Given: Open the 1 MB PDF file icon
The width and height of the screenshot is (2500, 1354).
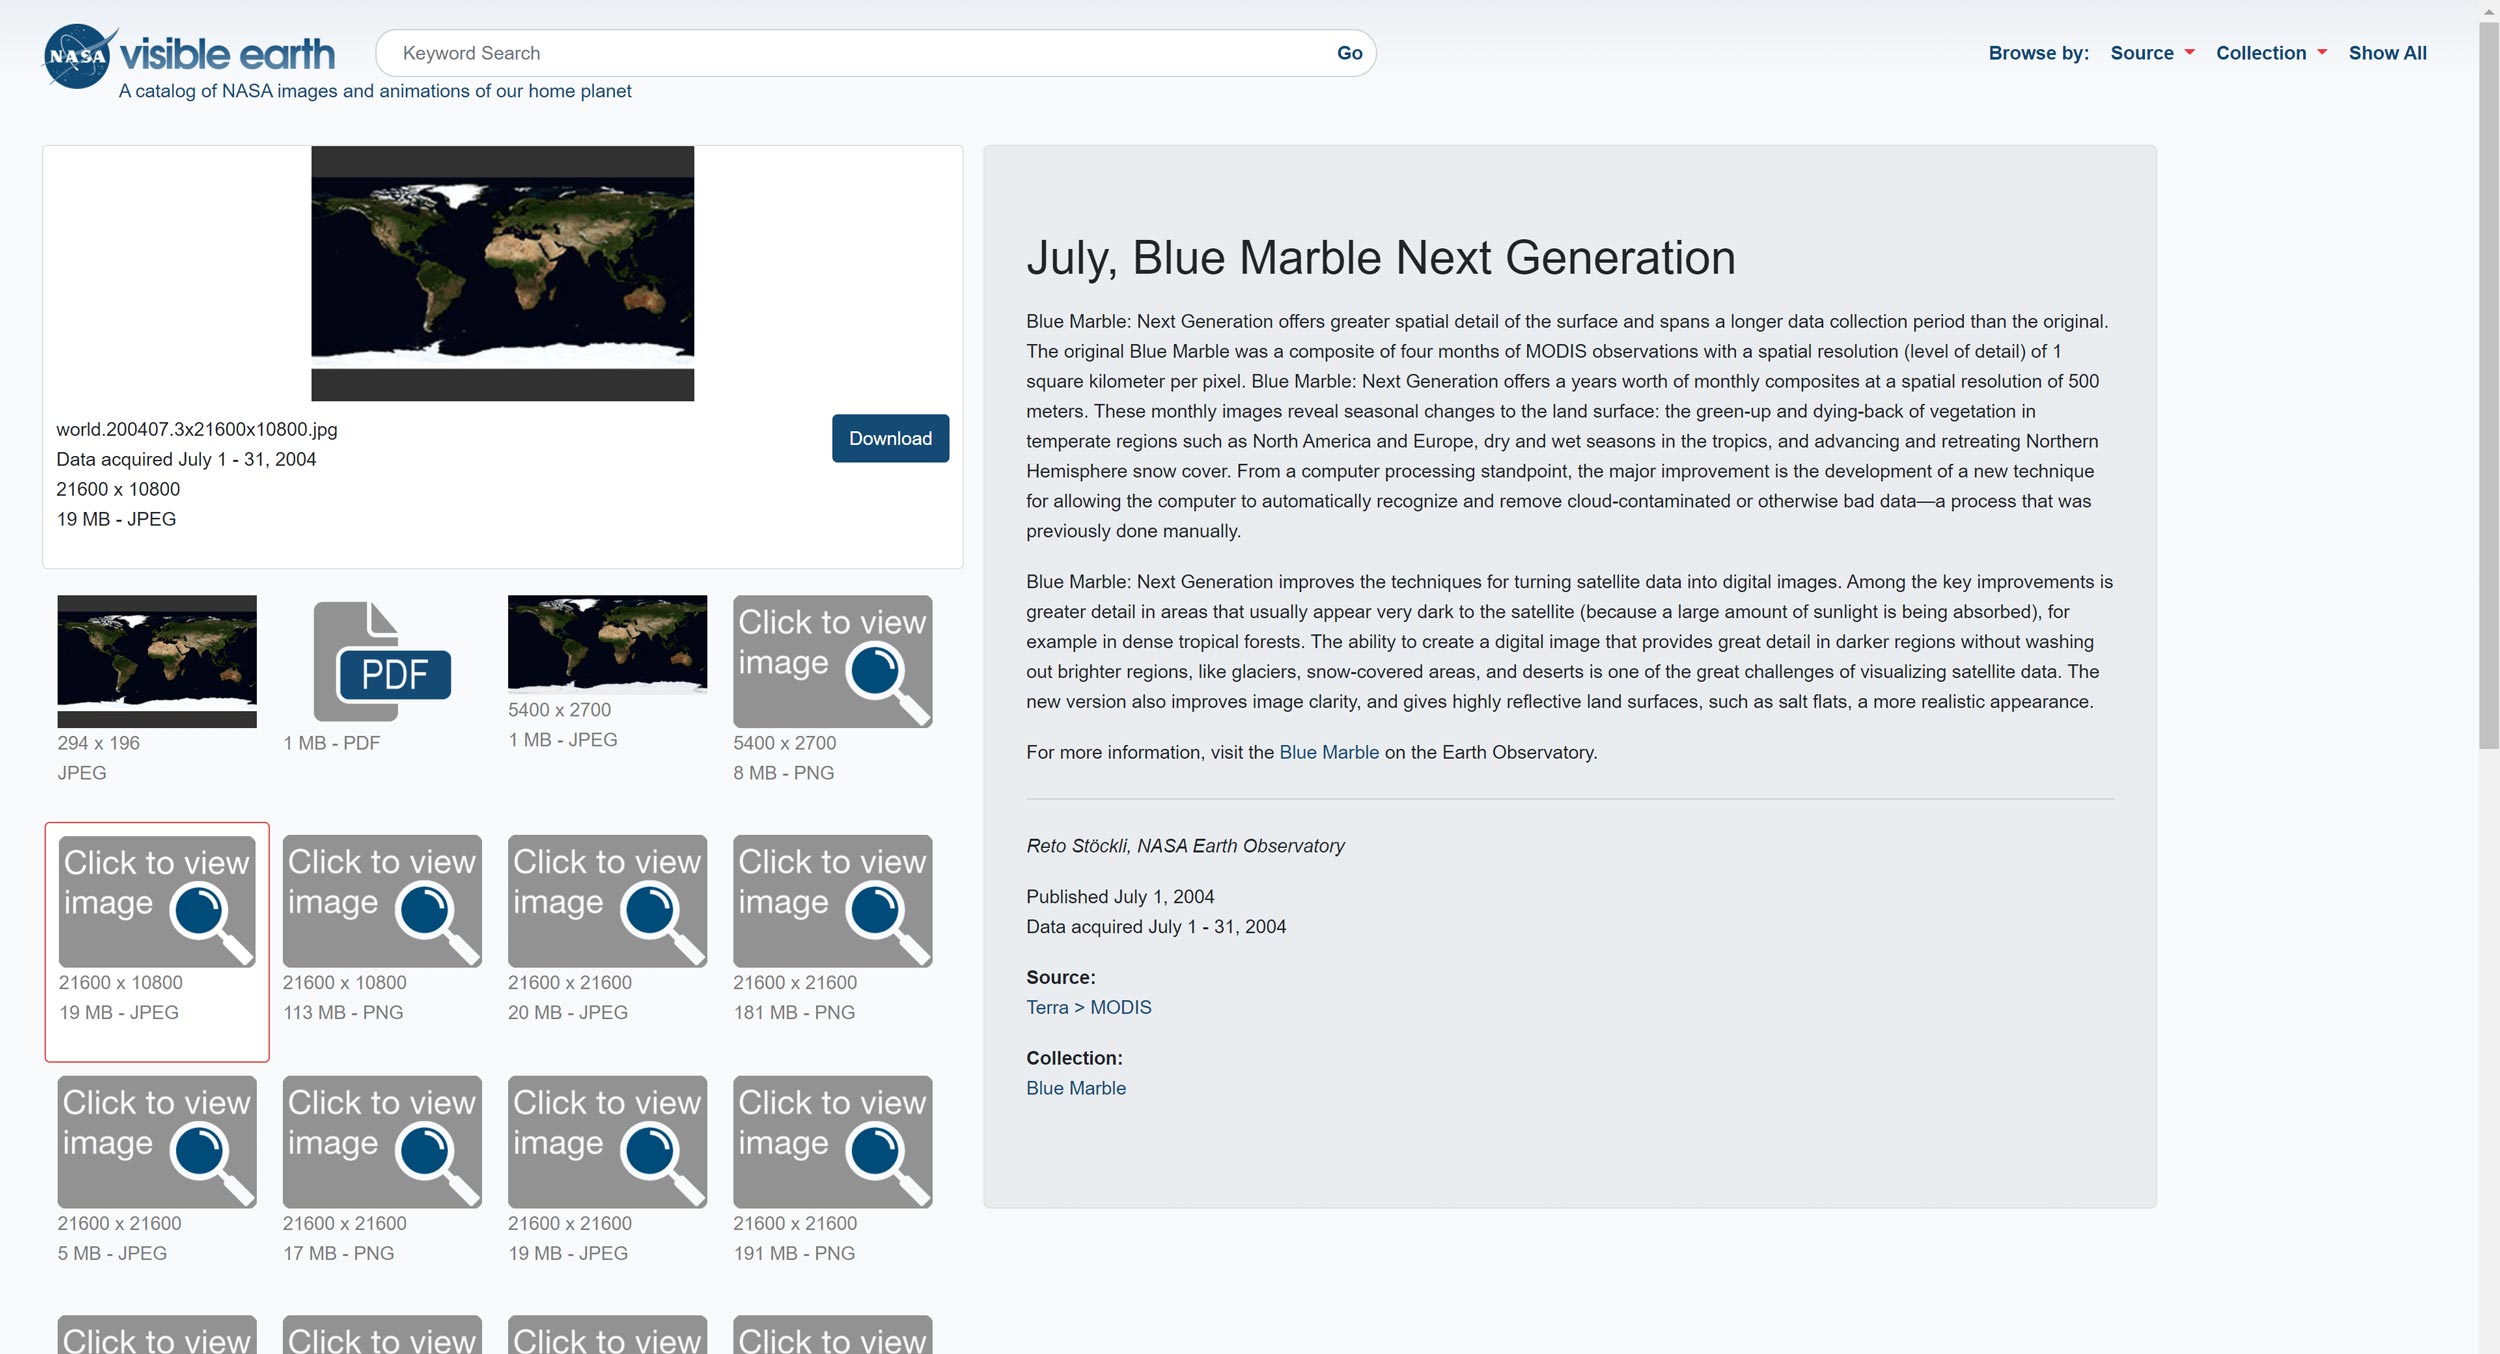Looking at the screenshot, I should tap(382, 662).
